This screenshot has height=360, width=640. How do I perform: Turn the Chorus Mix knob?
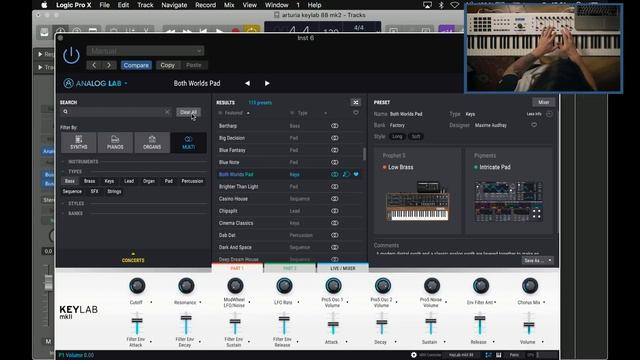(x=530, y=286)
